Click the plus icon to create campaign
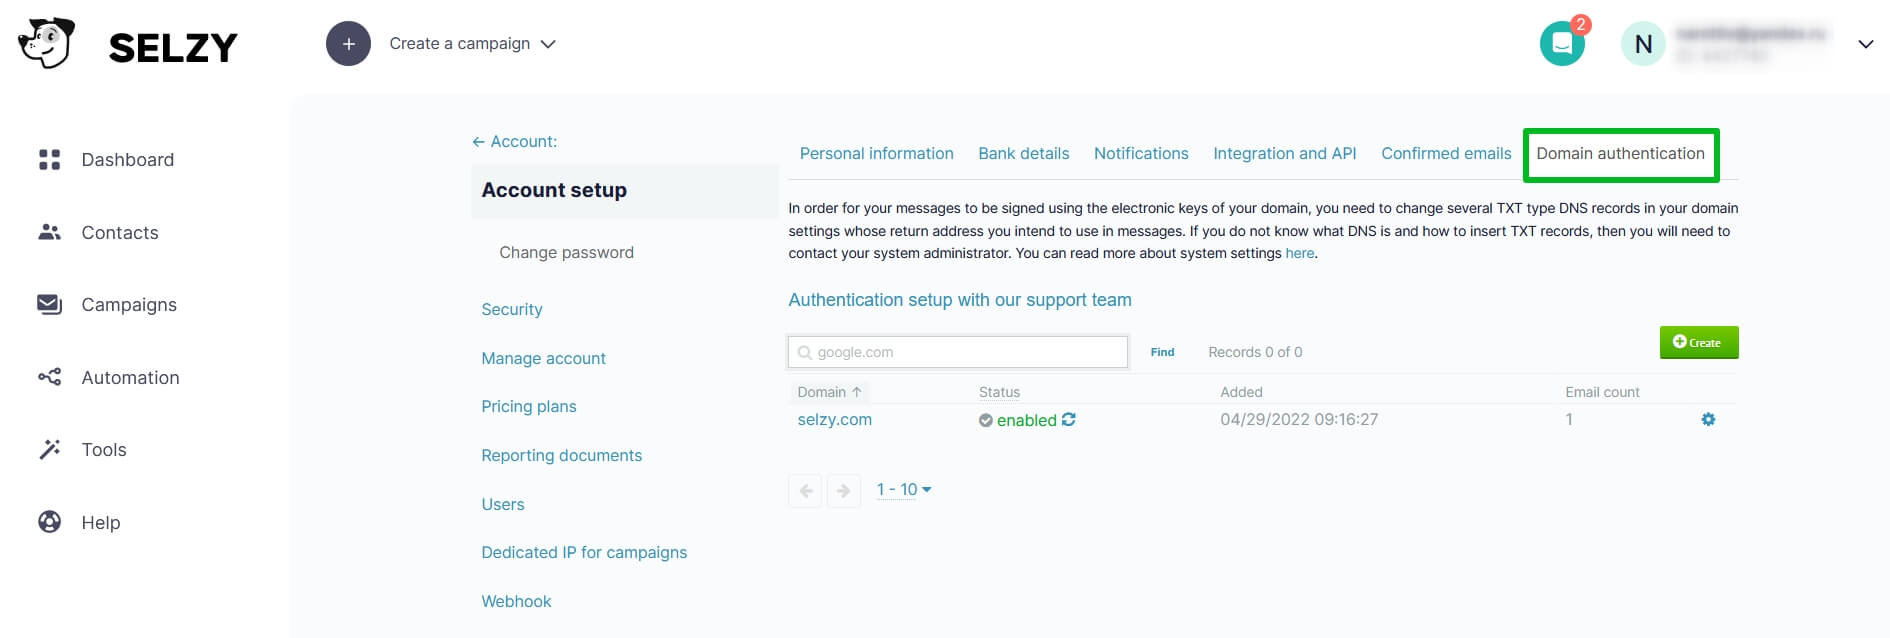Screen dimensions: 1890x638 point(348,44)
